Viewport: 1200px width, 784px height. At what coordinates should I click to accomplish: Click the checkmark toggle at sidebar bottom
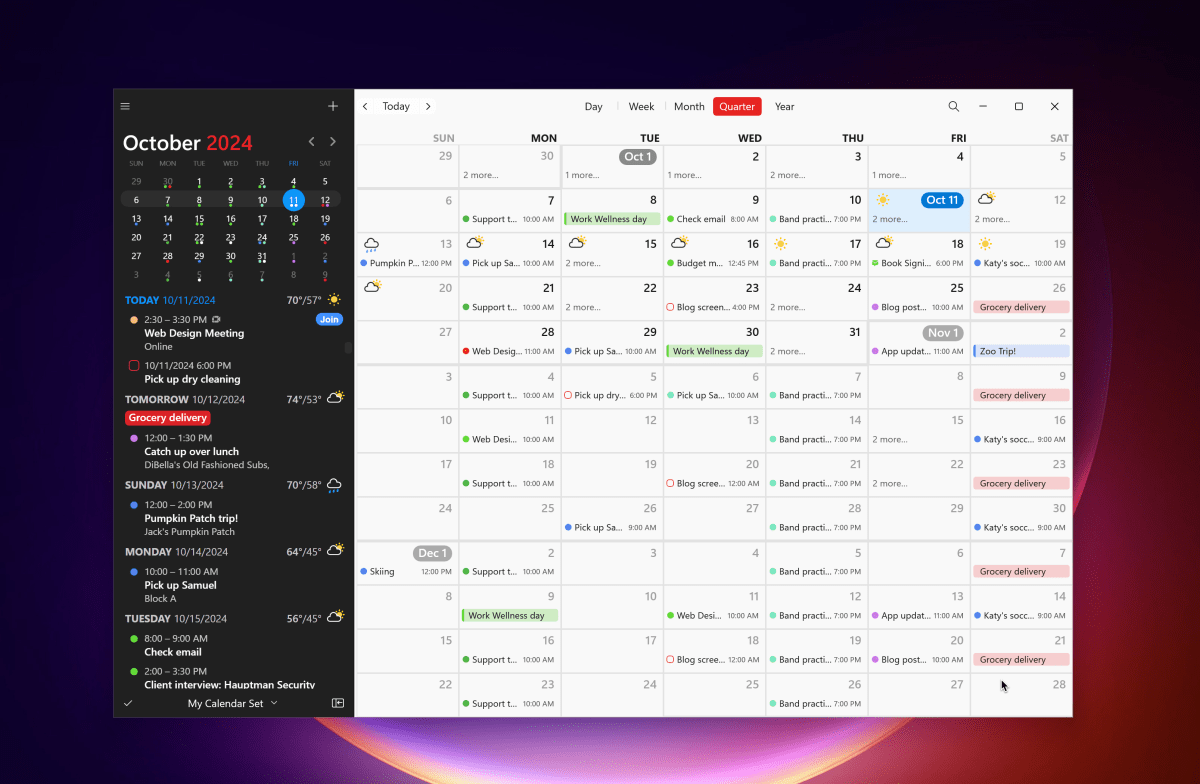126,703
